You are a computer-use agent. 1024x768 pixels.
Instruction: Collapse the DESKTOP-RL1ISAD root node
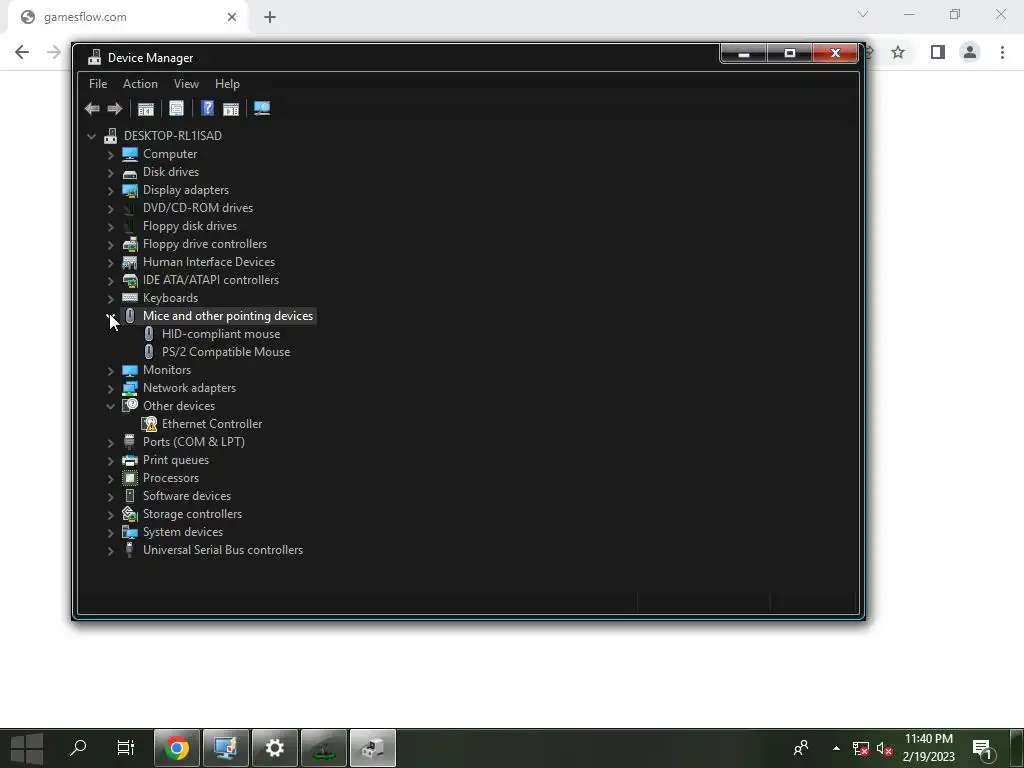(x=91, y=136)
